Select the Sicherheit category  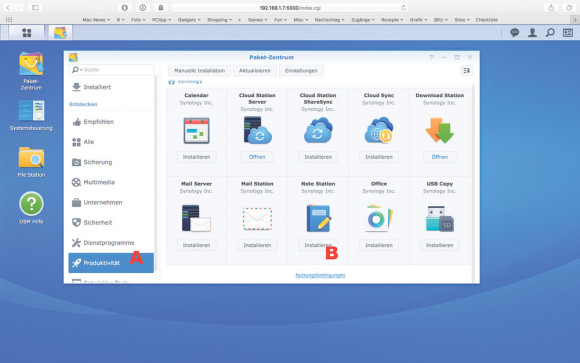[x=111, y=222]
